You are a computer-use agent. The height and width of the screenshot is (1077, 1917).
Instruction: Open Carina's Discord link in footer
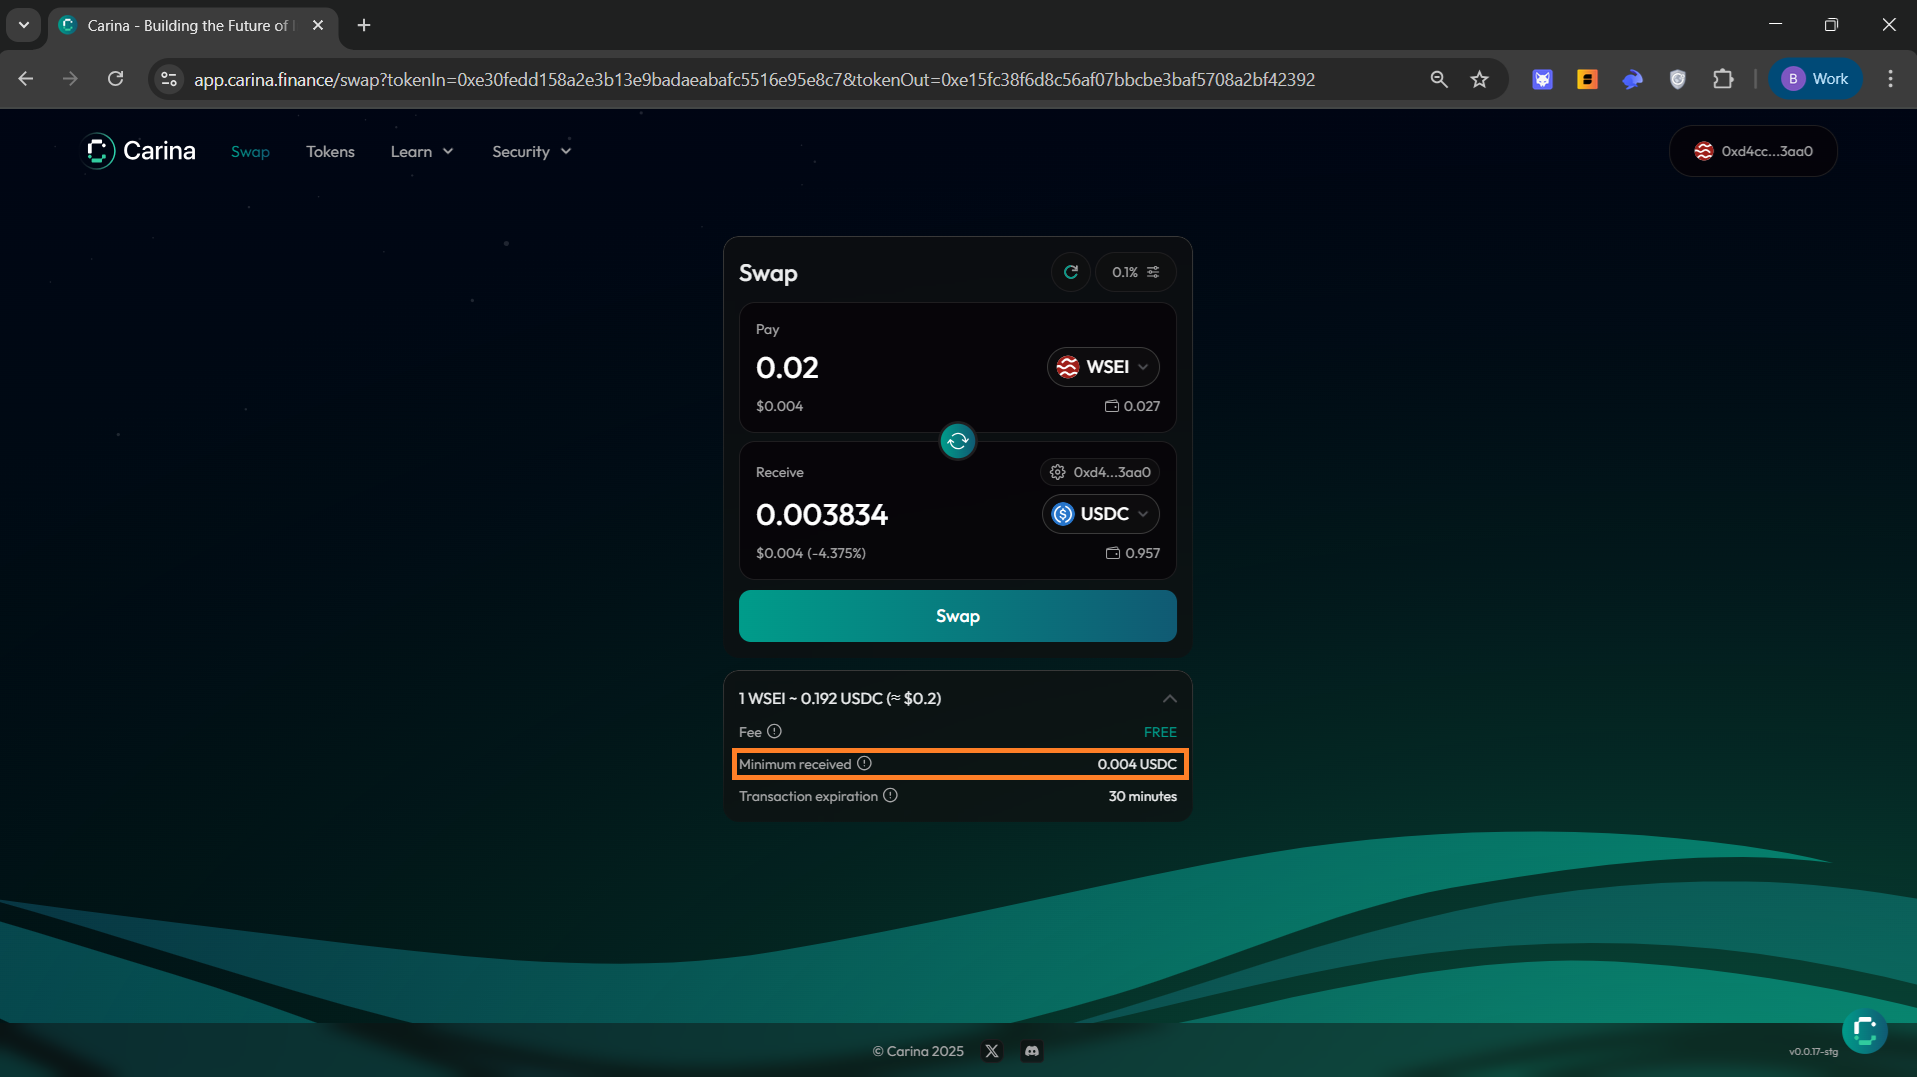(x=1032, y=1051)
